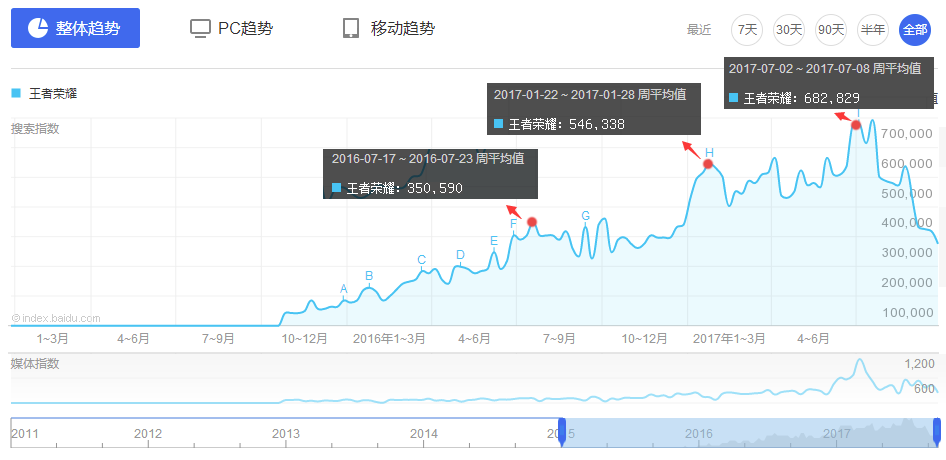Open news marker E on chart
The height and width of the screenshot is (460, 946).
coord(494,241)
